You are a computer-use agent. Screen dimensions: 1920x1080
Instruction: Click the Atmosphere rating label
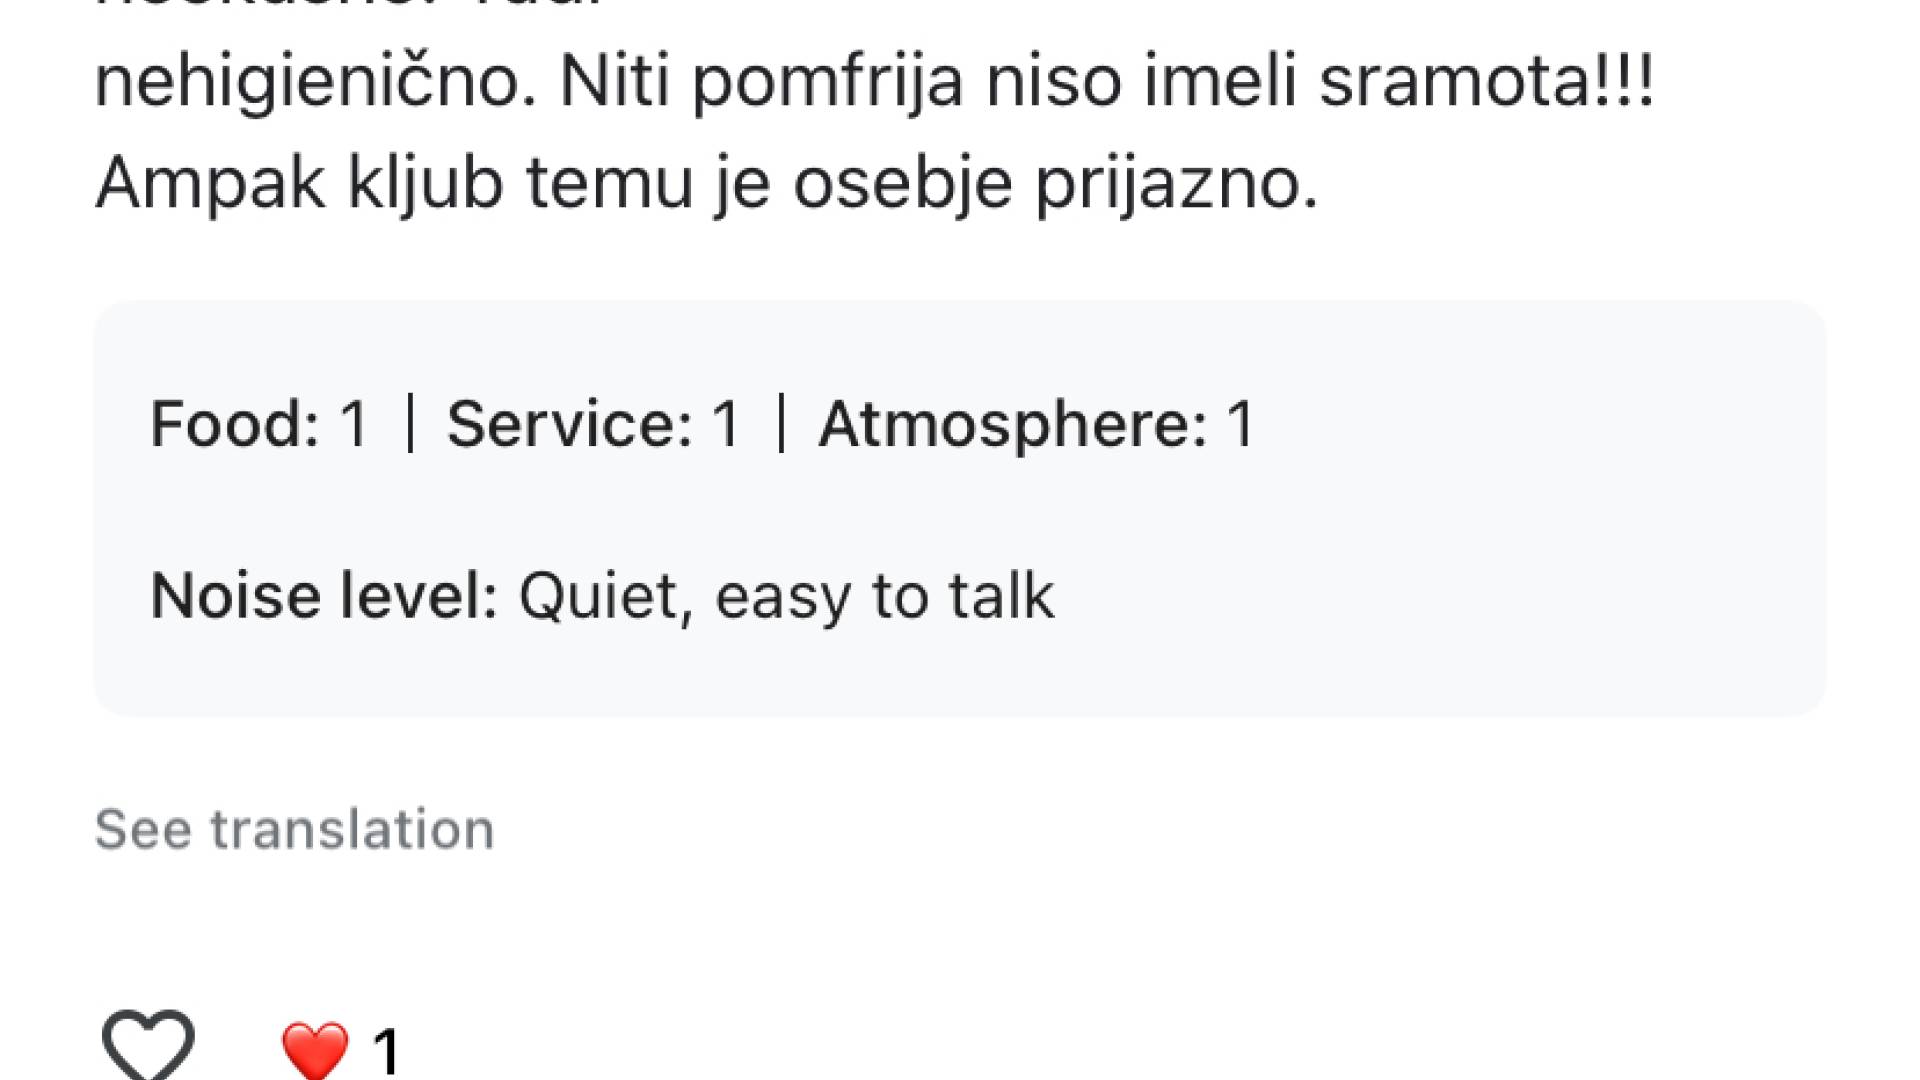click(1012, 423)
